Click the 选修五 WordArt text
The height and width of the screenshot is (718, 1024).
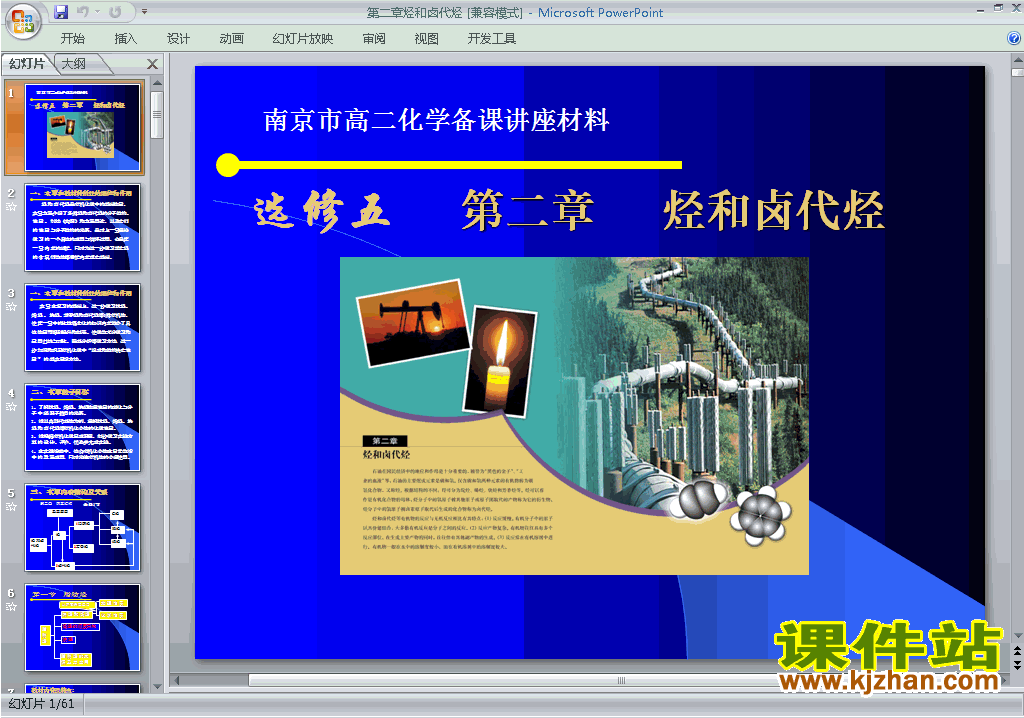pyautogui.click(x=322, y=210)
